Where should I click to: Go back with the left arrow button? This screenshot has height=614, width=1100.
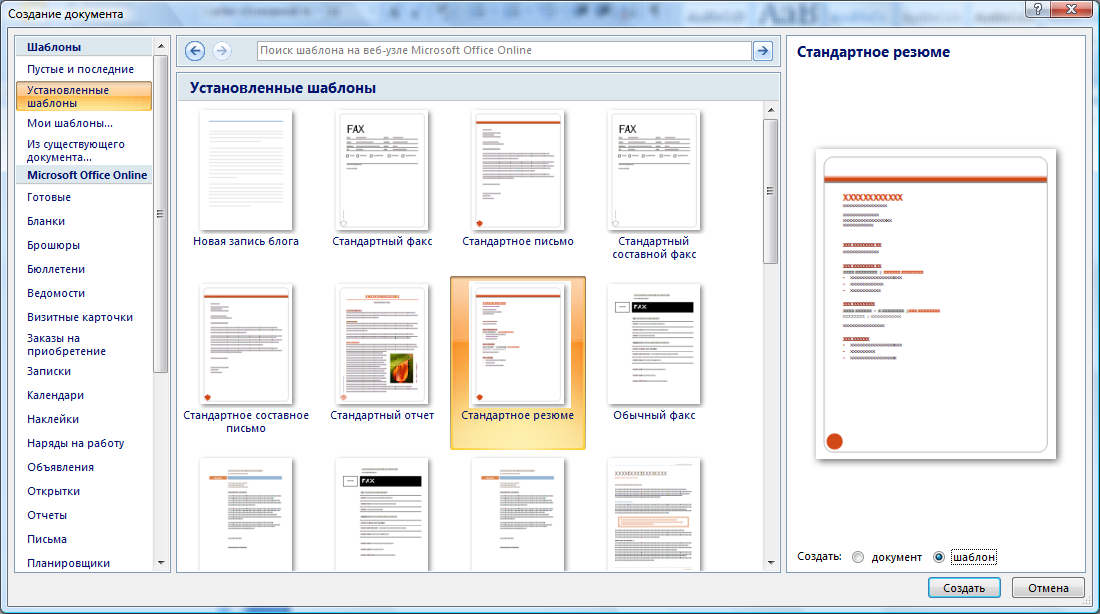[x=195, y=51]
